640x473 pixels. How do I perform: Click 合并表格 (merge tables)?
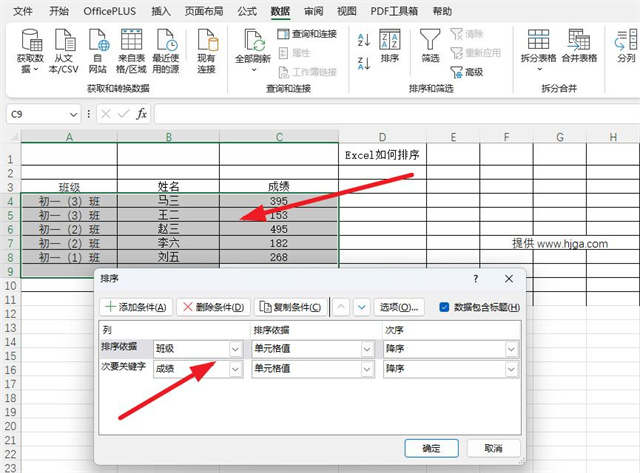tap(579, 46)
